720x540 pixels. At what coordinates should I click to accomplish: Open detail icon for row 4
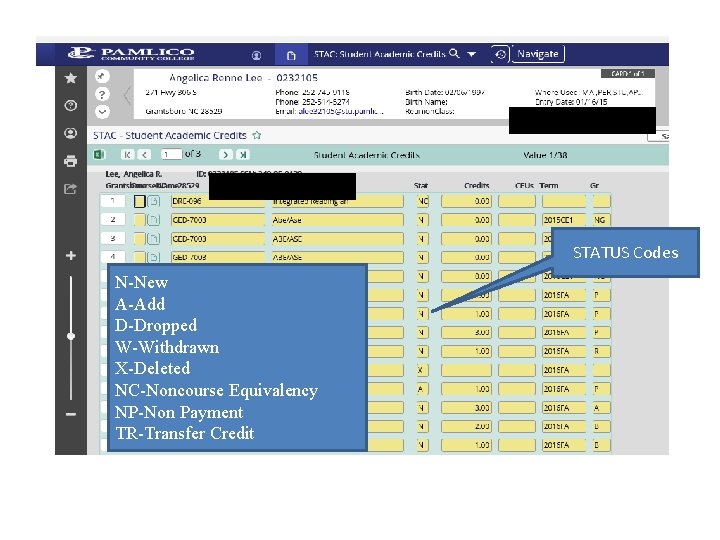154,257
